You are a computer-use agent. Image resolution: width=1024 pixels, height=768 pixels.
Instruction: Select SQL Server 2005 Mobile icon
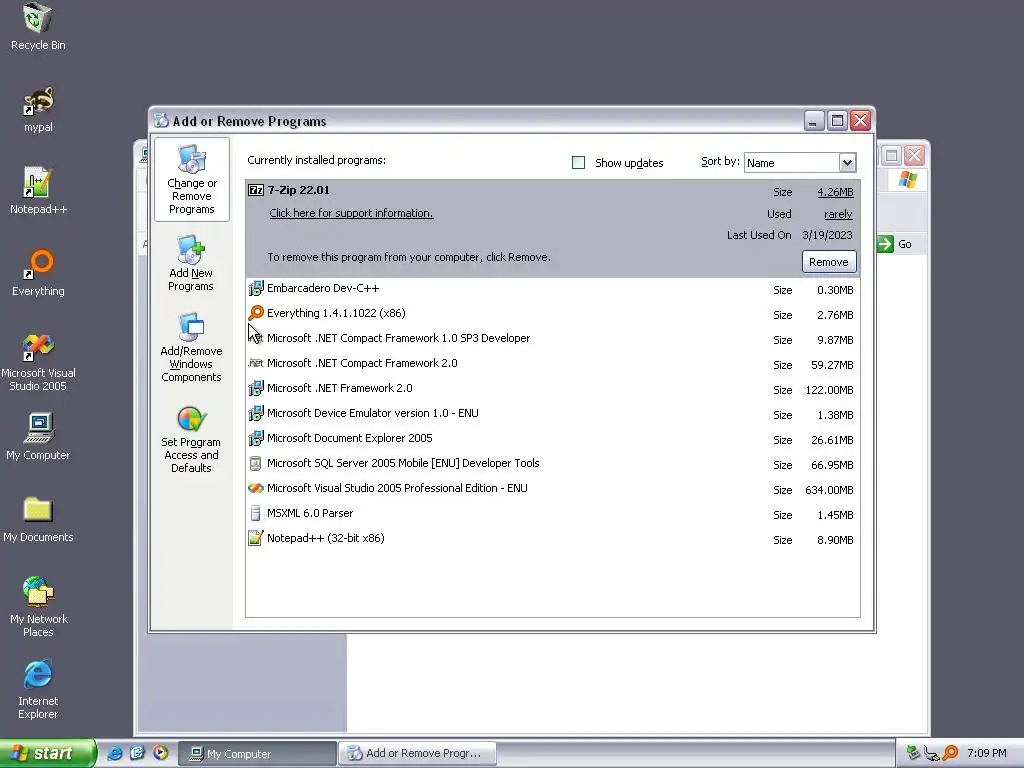pyautogui.click(x=255, y=463)
